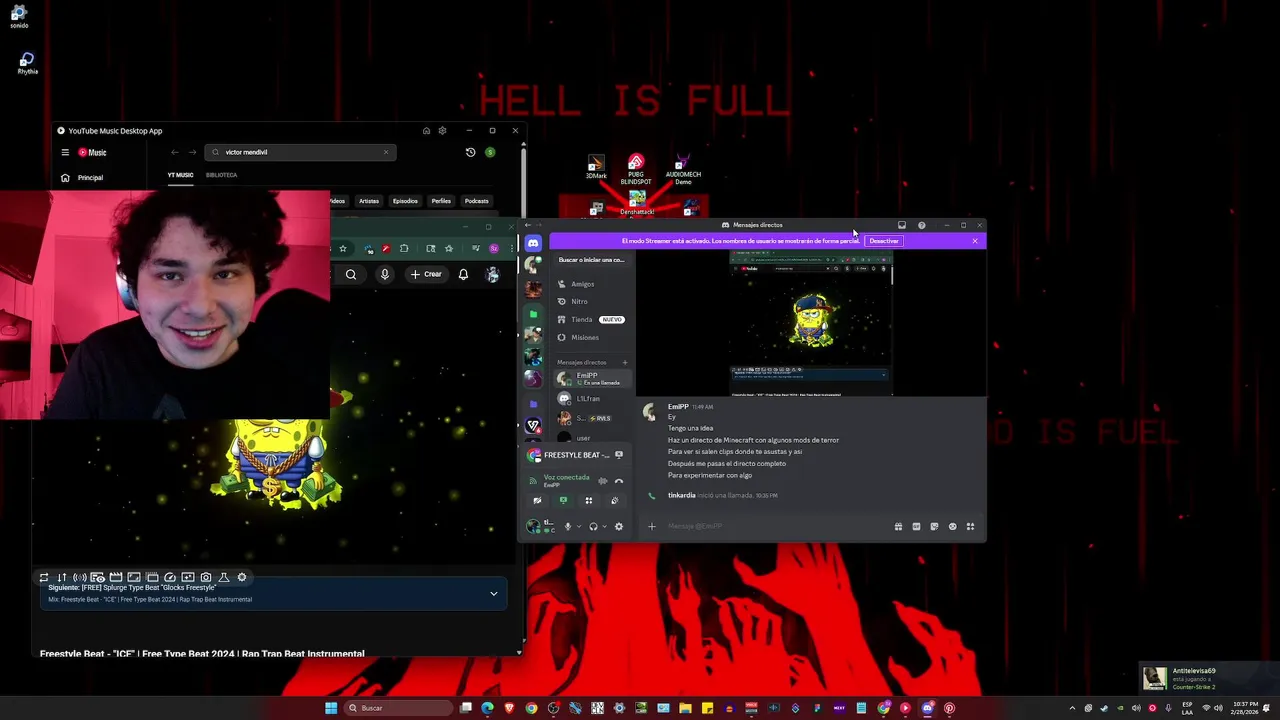The width and height of the screenshot is (1280, 720).
Task: Select Episodios filter chip
Action: (x=405, y=201)
